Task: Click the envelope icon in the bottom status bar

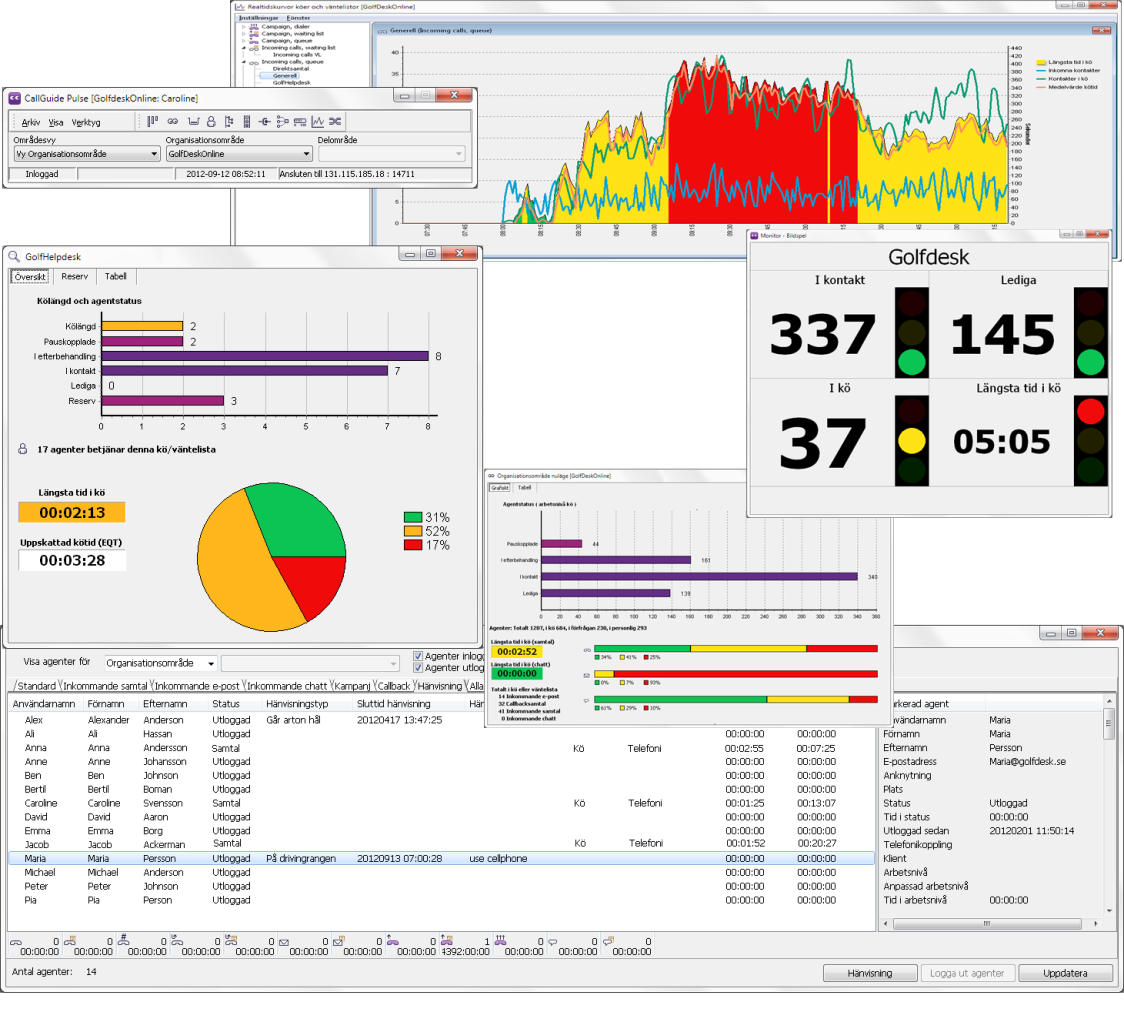Action: [x=284, y=940]
